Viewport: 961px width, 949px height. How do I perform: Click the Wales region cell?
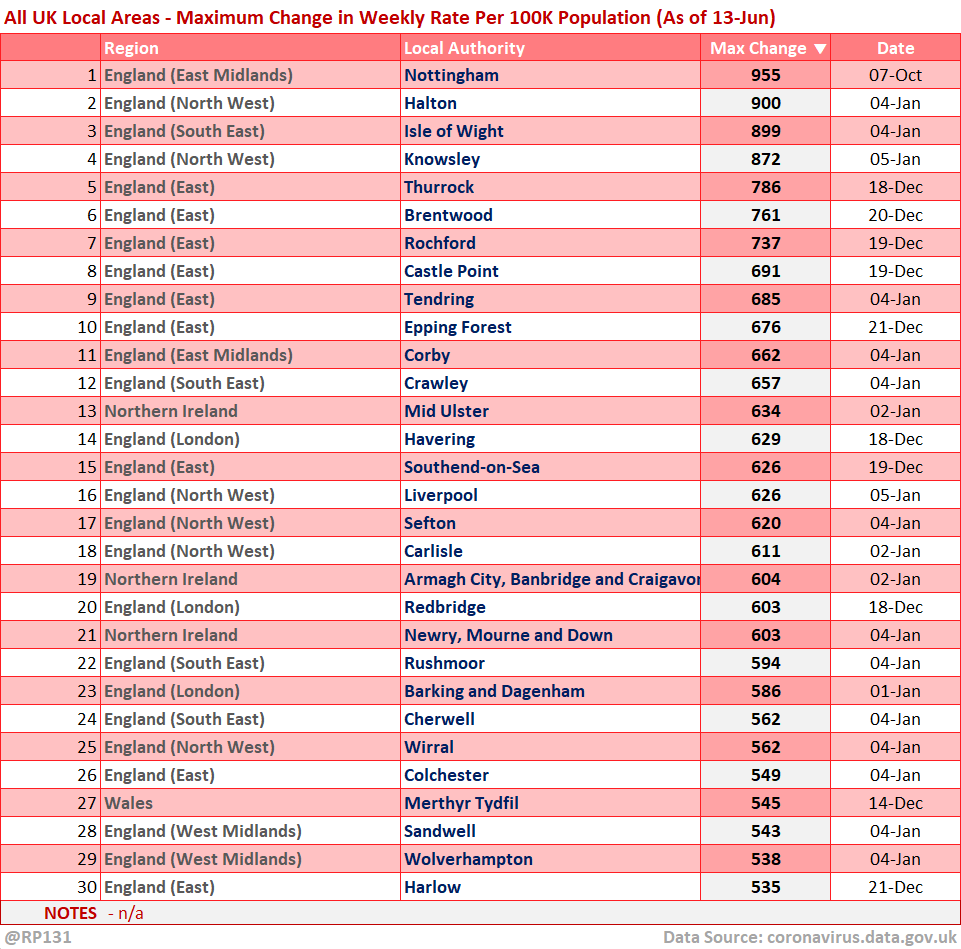(127, 803)
